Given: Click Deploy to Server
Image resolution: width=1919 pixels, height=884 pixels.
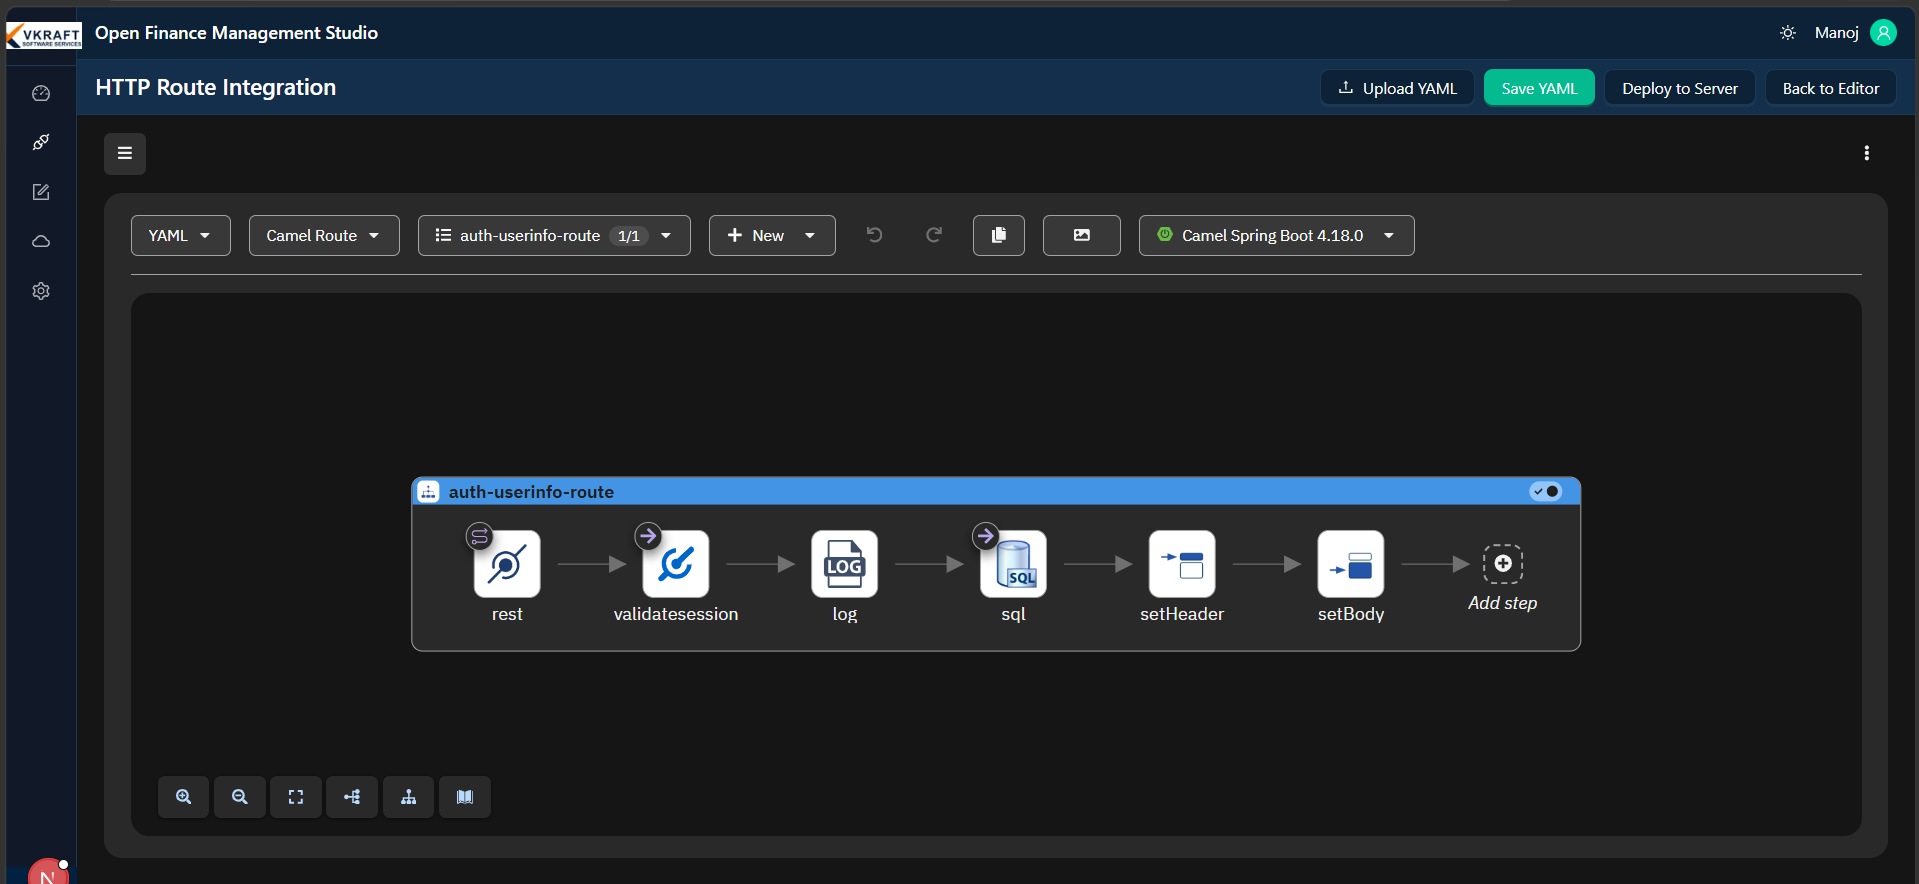Looking at the screenshot, I should click(1680, 88).
